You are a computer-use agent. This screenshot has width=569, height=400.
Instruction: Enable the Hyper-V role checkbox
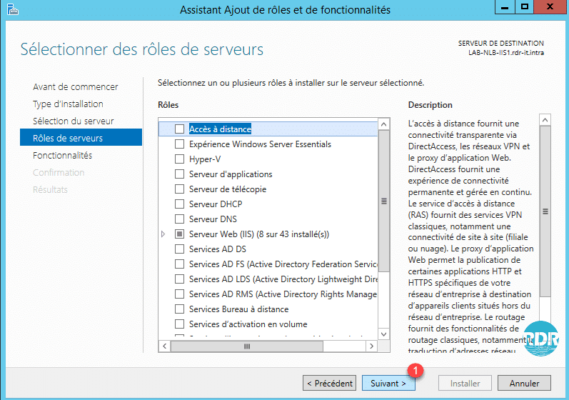179,159
